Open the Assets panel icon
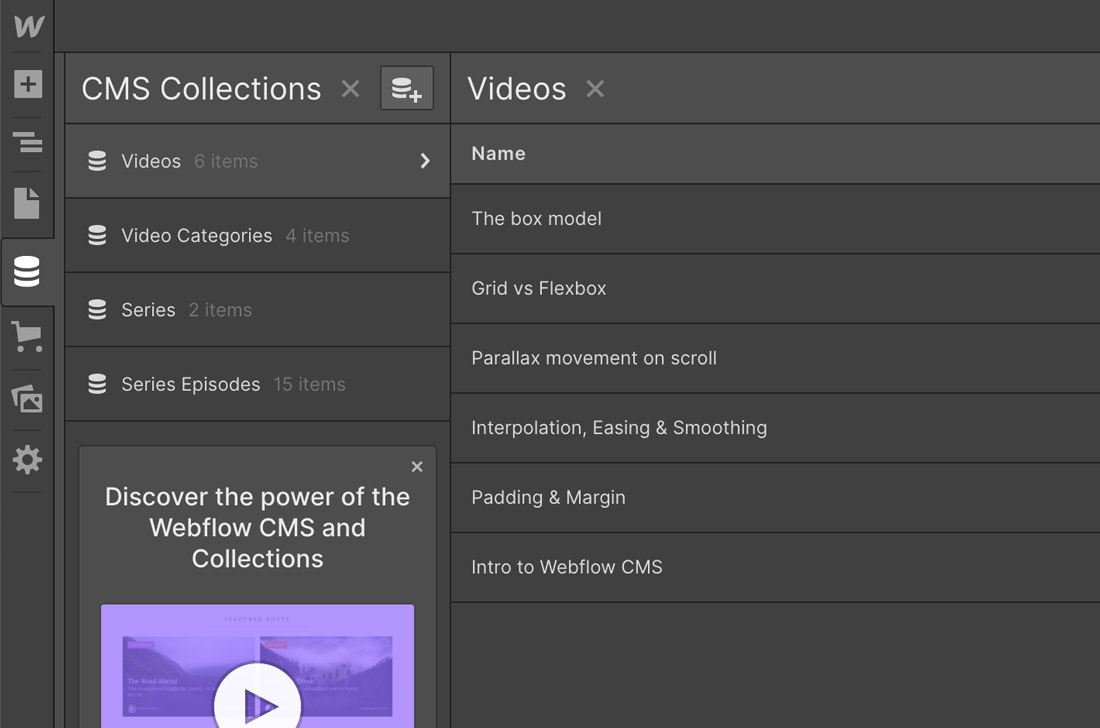Screen dimensions: 1100x728 pyautogui.click(x=28, y=399)
